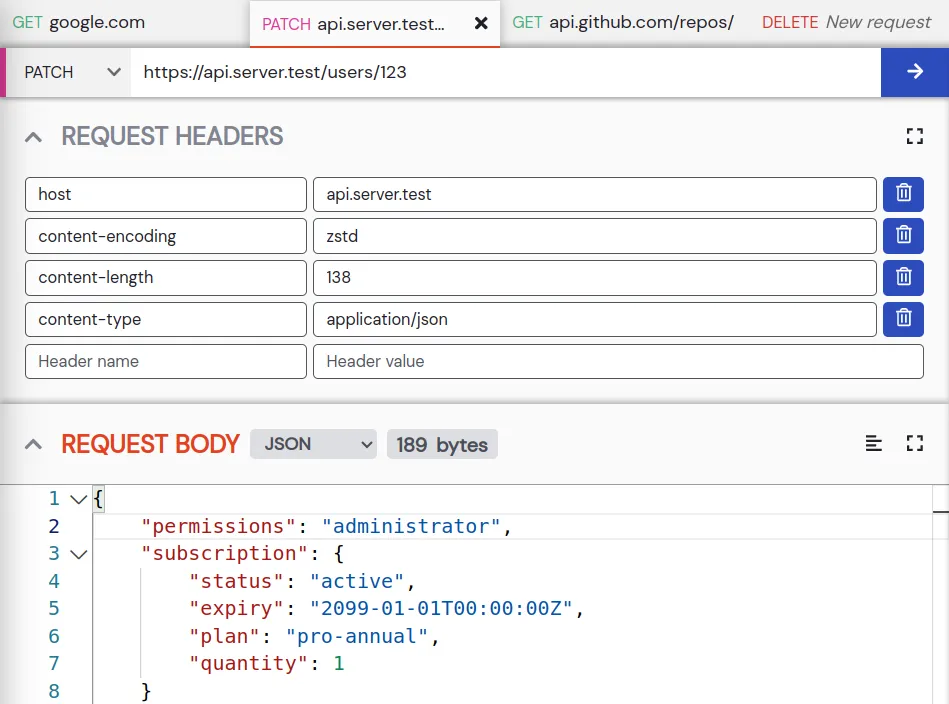
Task: Open the JSON body format dropdown
Action: tap(313, 444)
